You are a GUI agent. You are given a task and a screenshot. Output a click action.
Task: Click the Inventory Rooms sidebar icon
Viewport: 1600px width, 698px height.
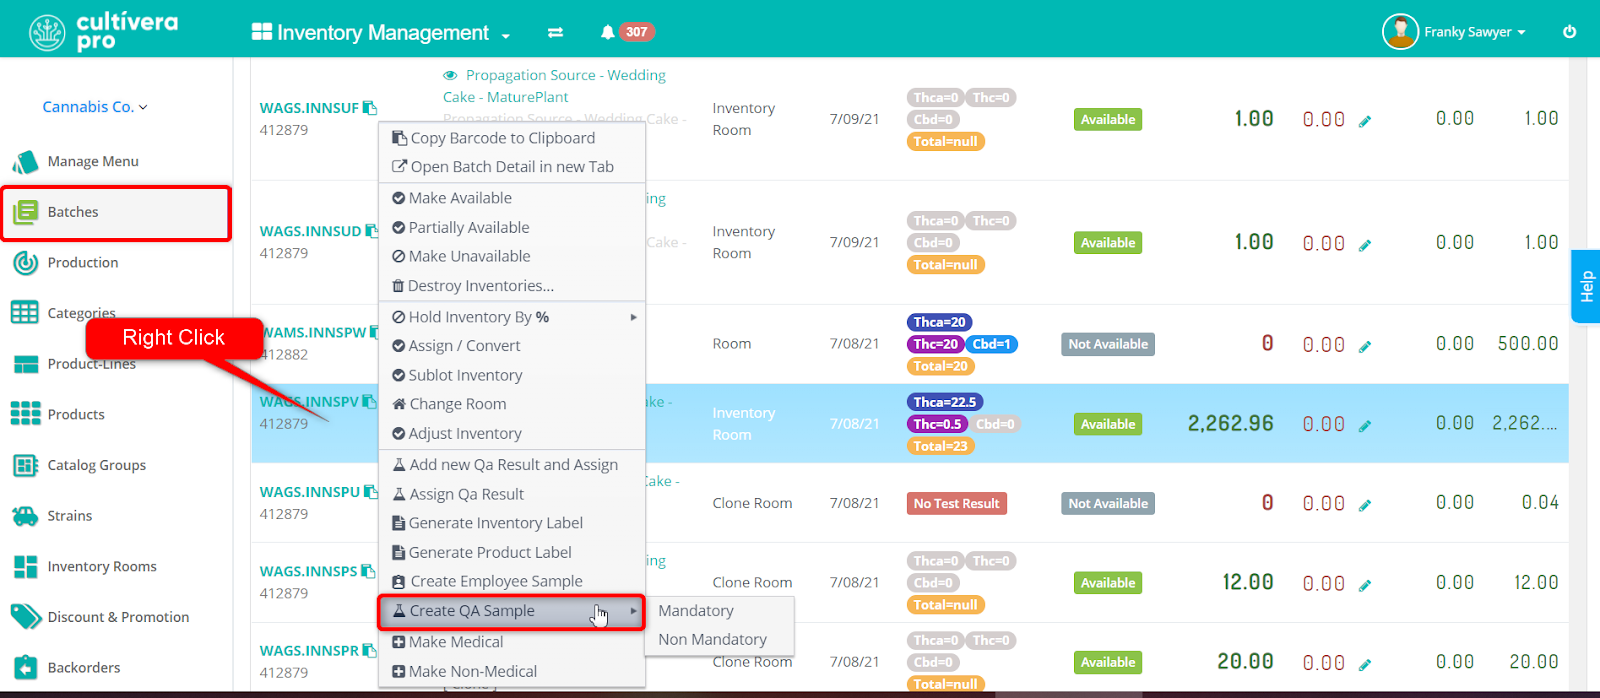pos(25,566)
